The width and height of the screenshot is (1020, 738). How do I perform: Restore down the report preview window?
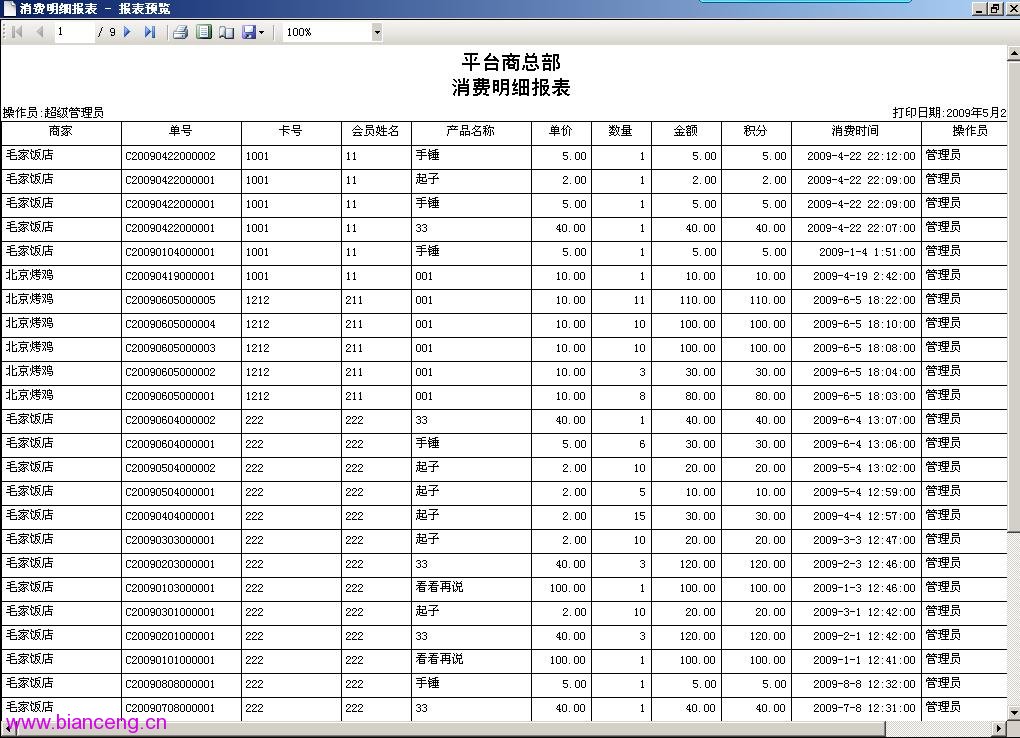coord(995,8)
